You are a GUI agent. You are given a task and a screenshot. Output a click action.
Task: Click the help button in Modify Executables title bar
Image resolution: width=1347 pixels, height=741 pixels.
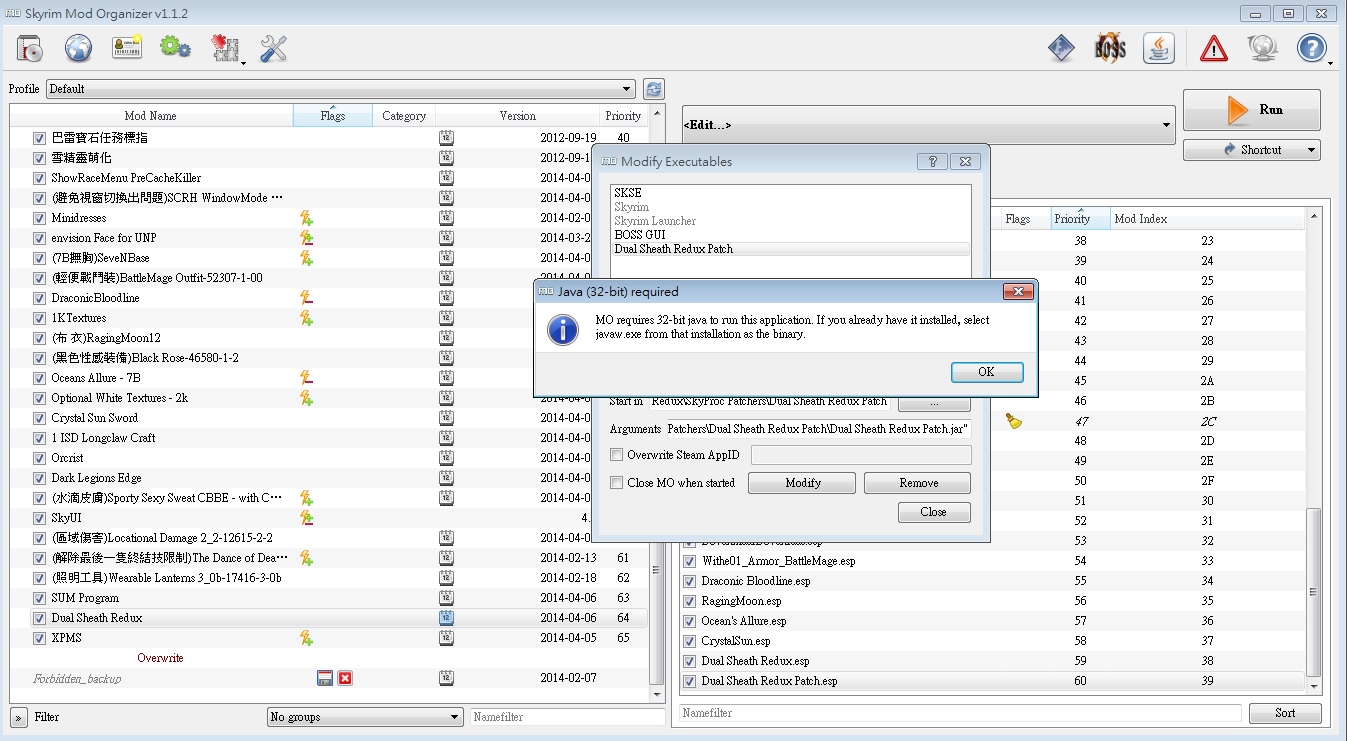pos(932,161)
